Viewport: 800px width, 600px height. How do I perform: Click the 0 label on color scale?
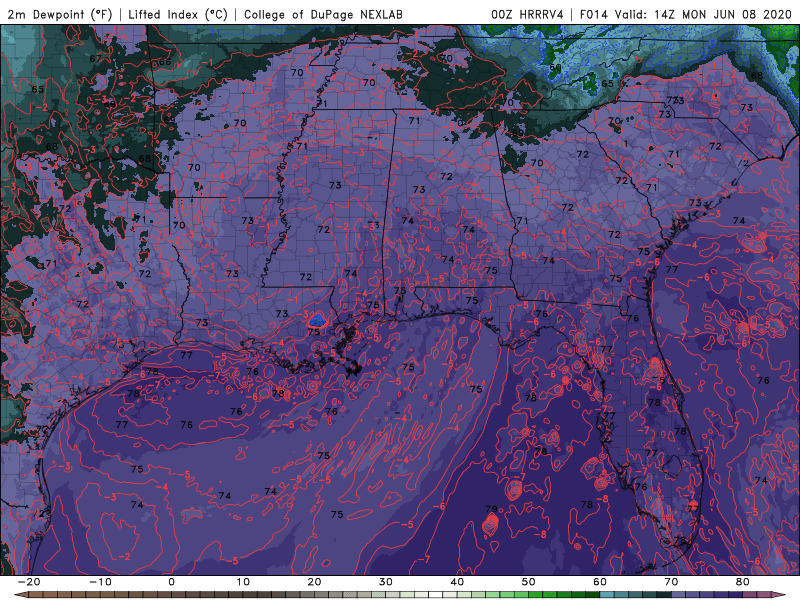[x=171, y=582]
